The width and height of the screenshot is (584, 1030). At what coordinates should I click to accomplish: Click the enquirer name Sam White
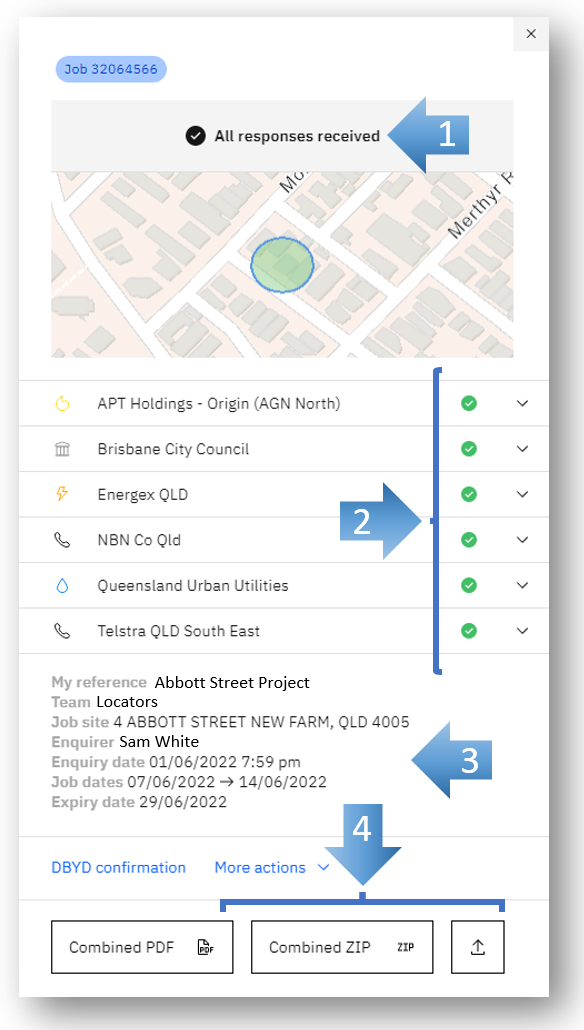point(159,742)
